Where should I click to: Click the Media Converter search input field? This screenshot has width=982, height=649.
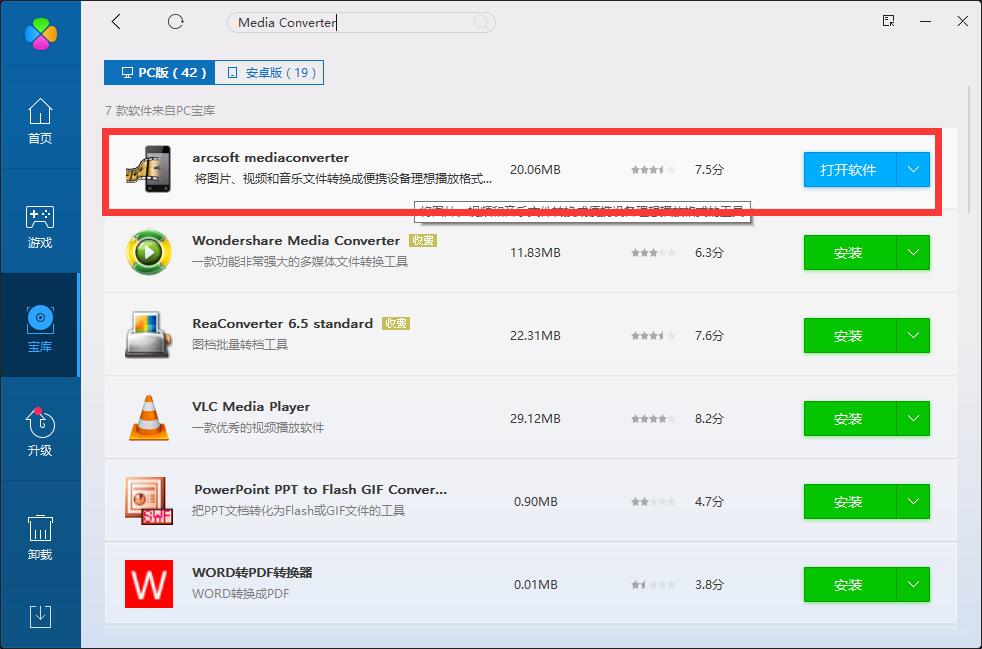pyautogui.click(x=361, y=23)
